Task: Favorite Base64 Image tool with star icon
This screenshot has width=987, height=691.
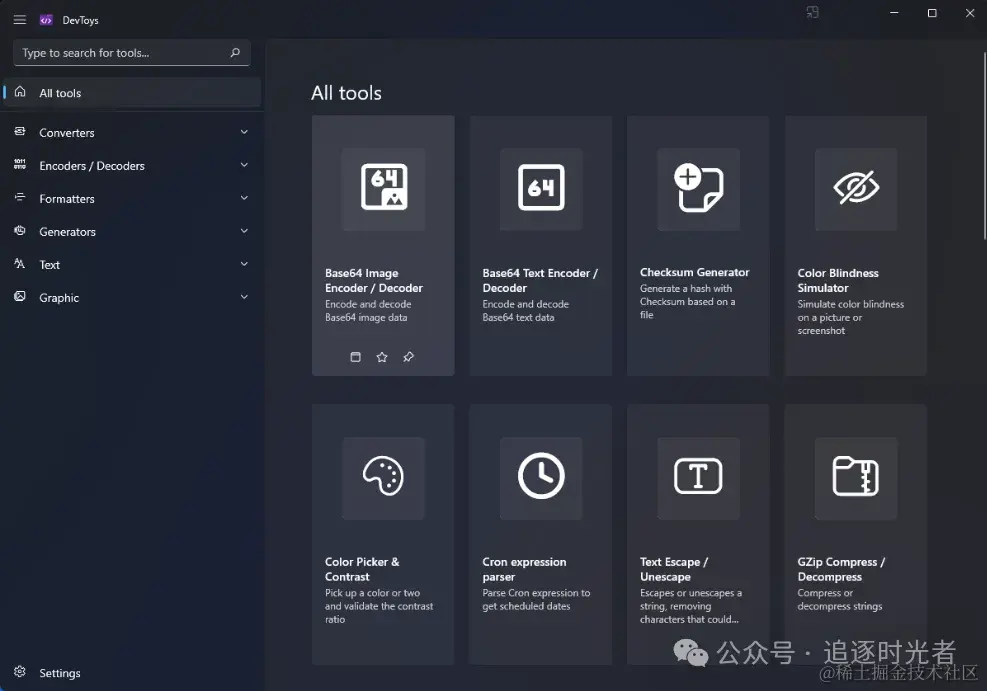Action: click(x=381, y=357)
